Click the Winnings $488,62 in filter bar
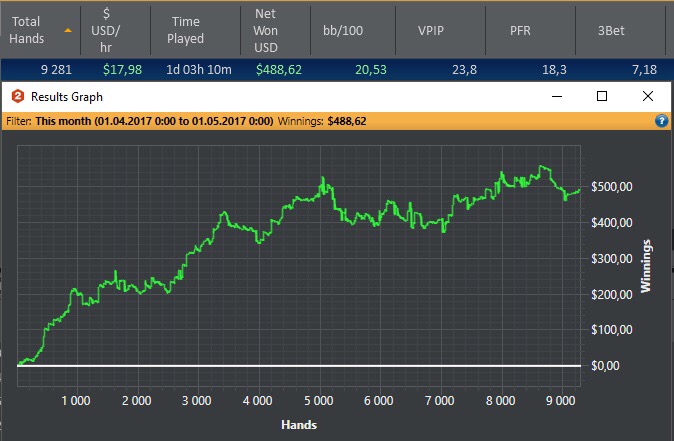 click(322, 121)
